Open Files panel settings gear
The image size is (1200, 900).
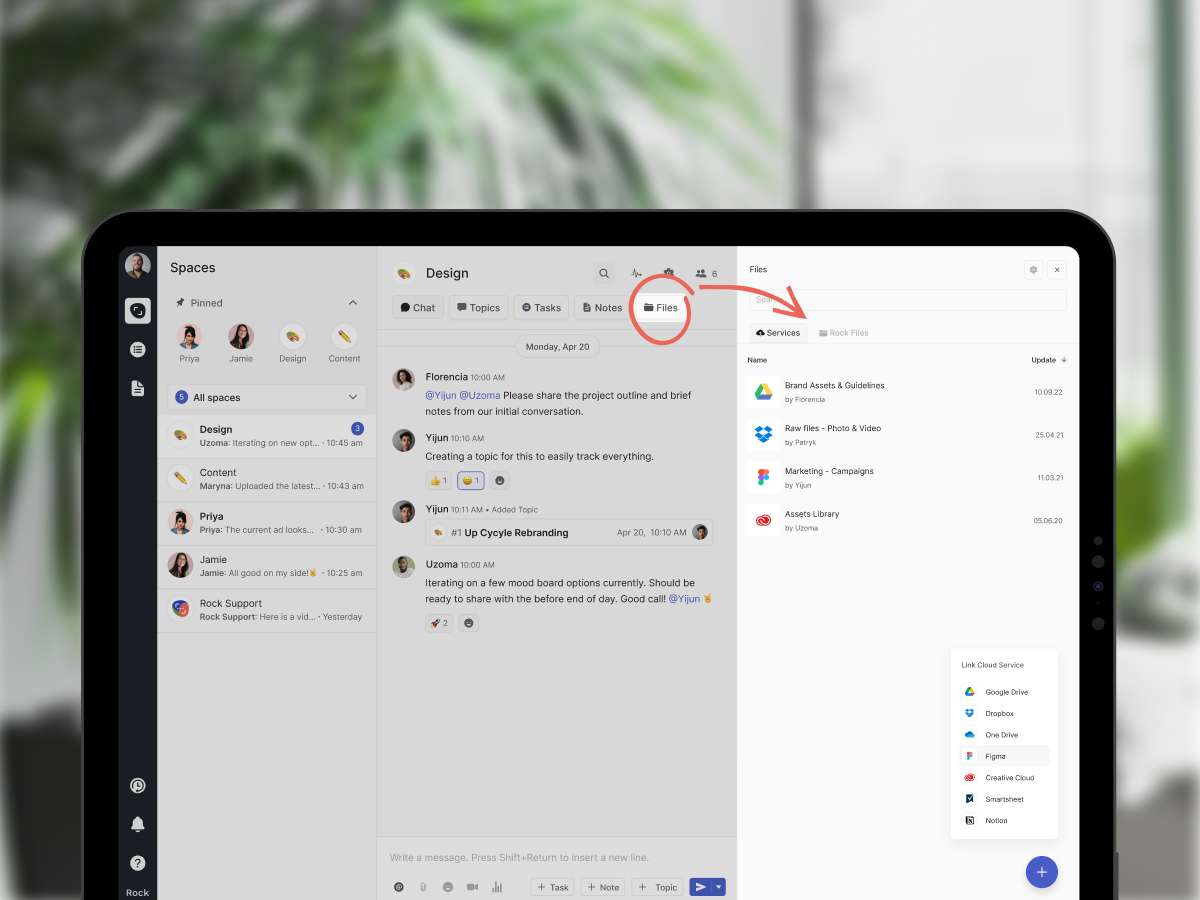[x=1034, y=270]
